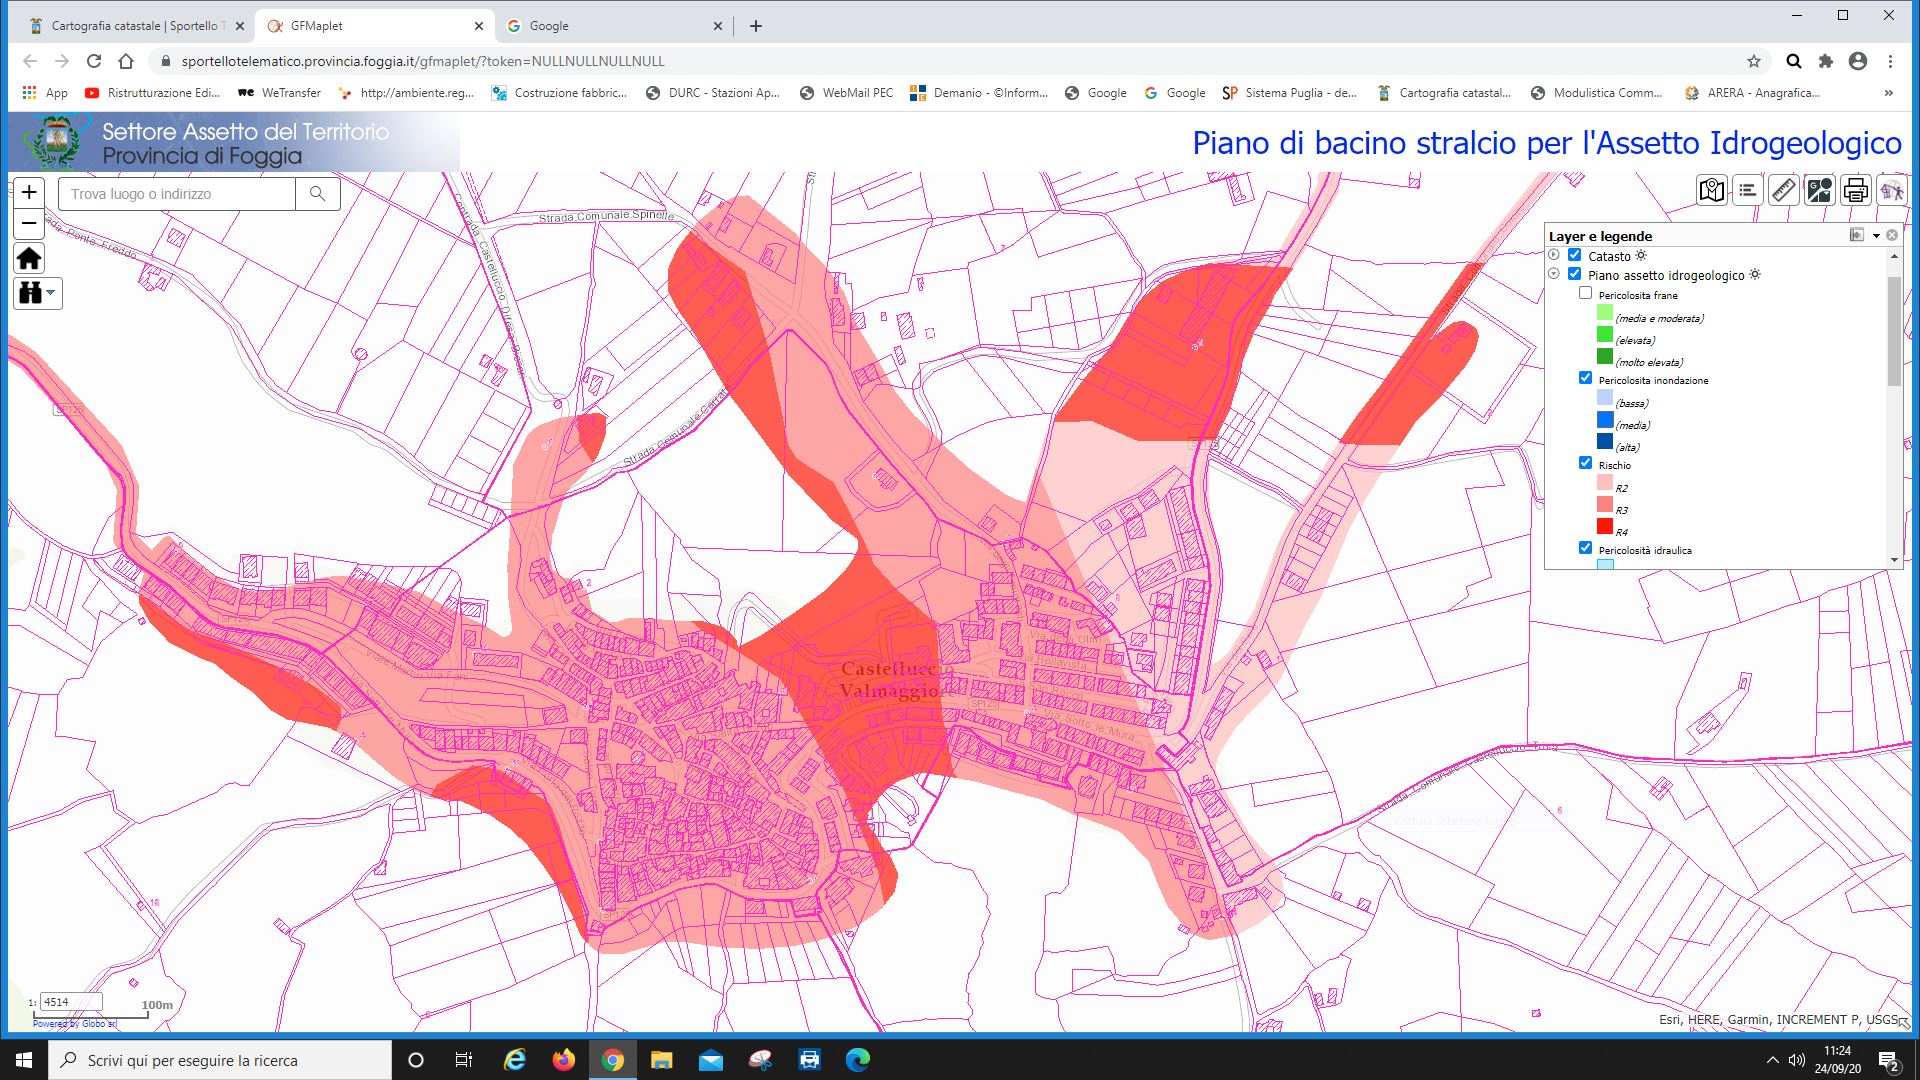The image size is (1920, 1080).
Task: Launch Firefox from the taskbar
Action: [564, 1060]
